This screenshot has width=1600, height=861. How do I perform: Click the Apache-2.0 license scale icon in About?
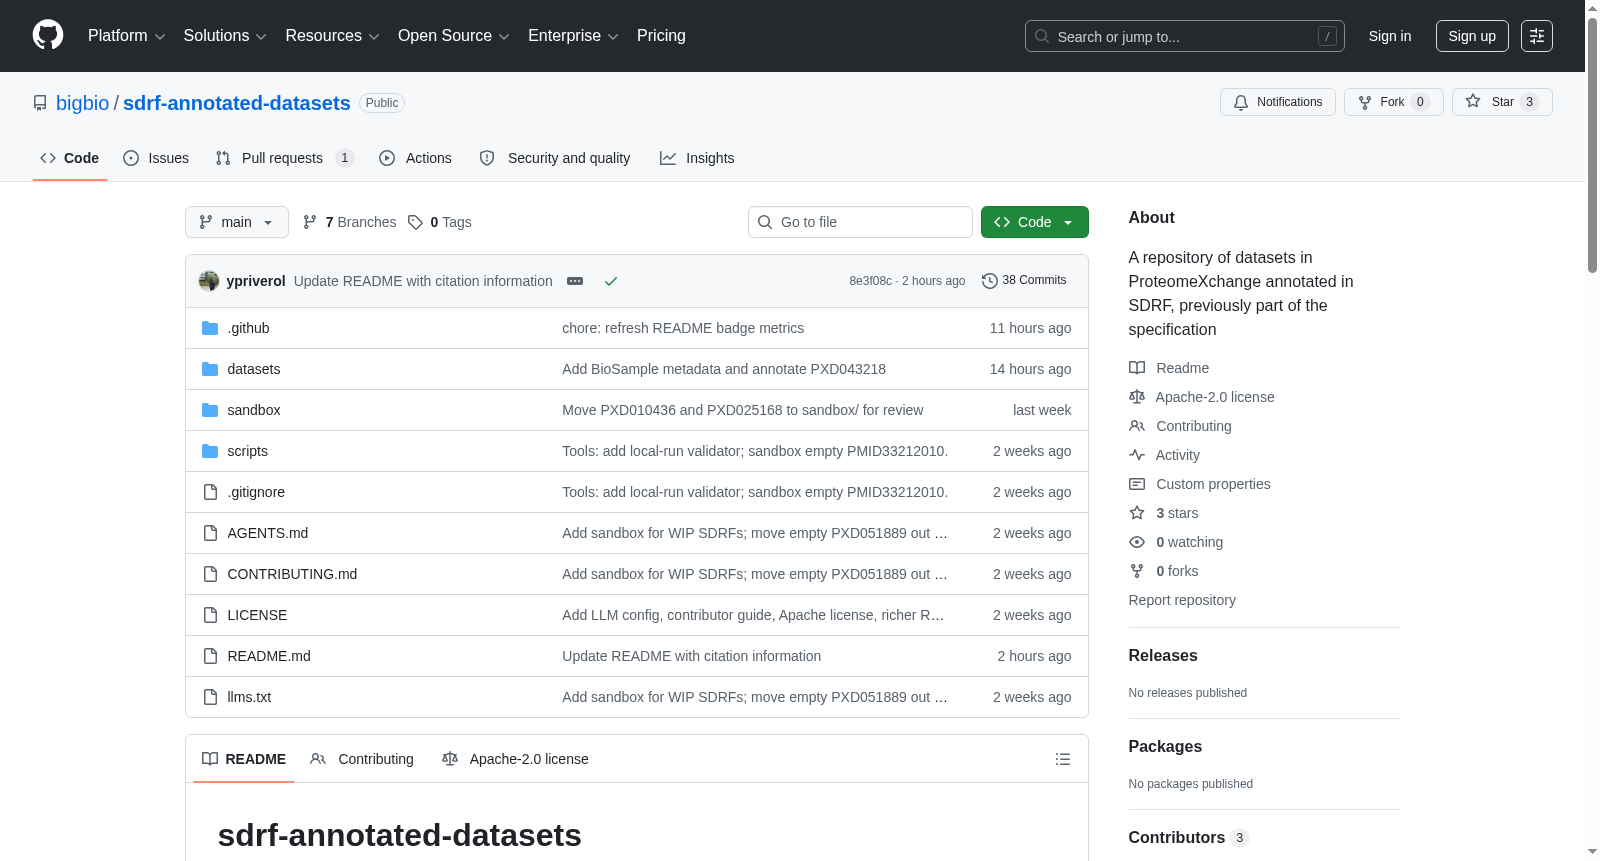(x=1137, y=397)
